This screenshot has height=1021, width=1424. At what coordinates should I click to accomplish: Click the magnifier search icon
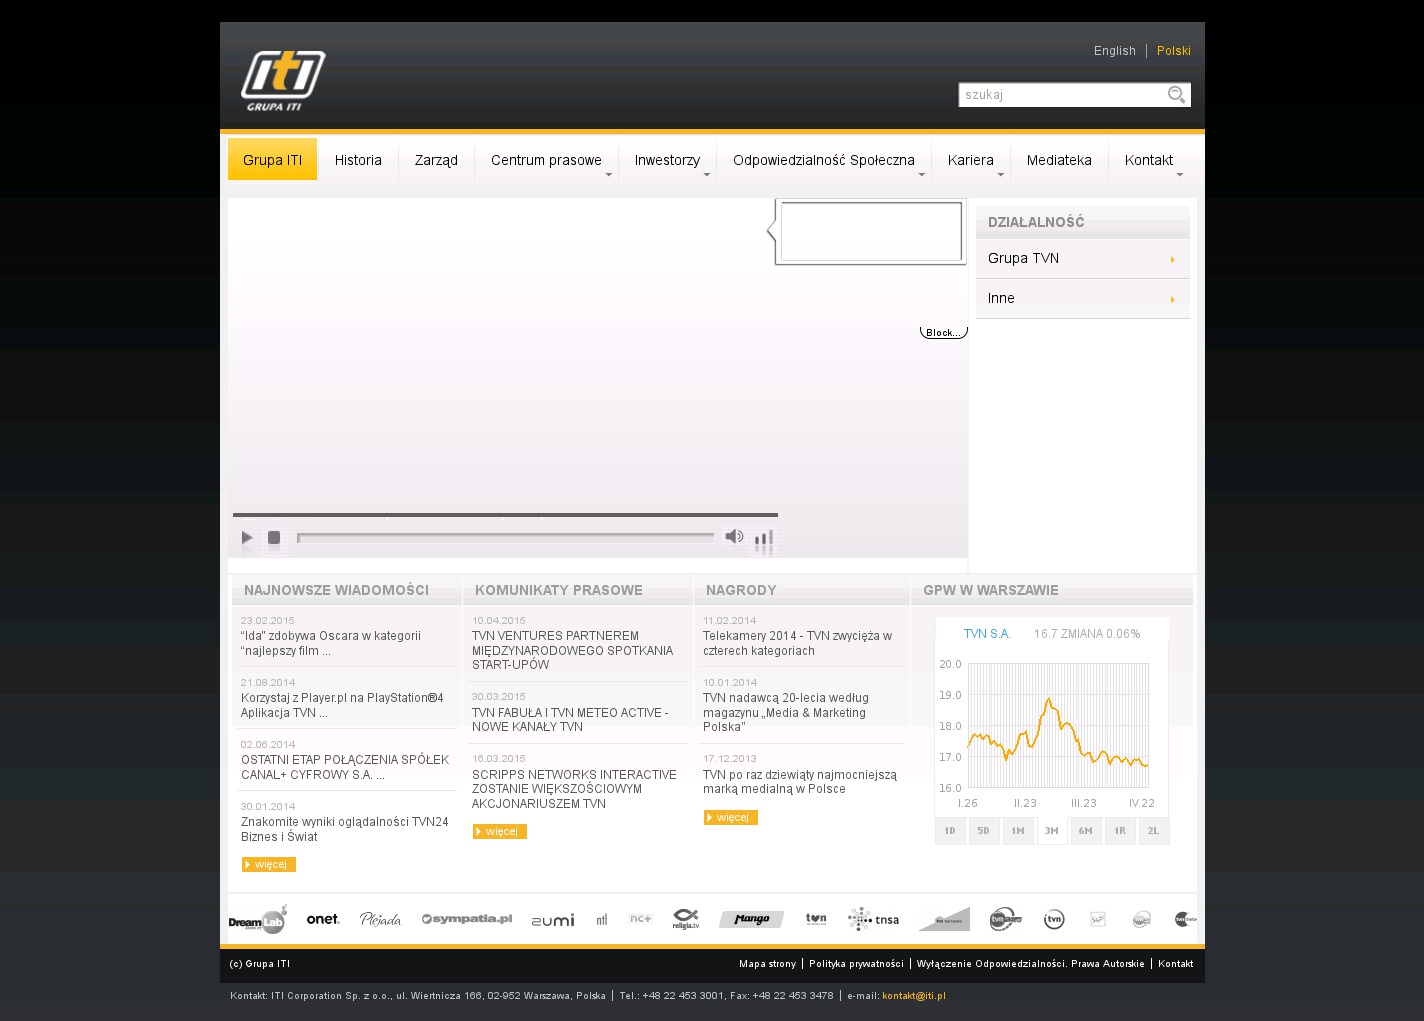point(1176,95)
